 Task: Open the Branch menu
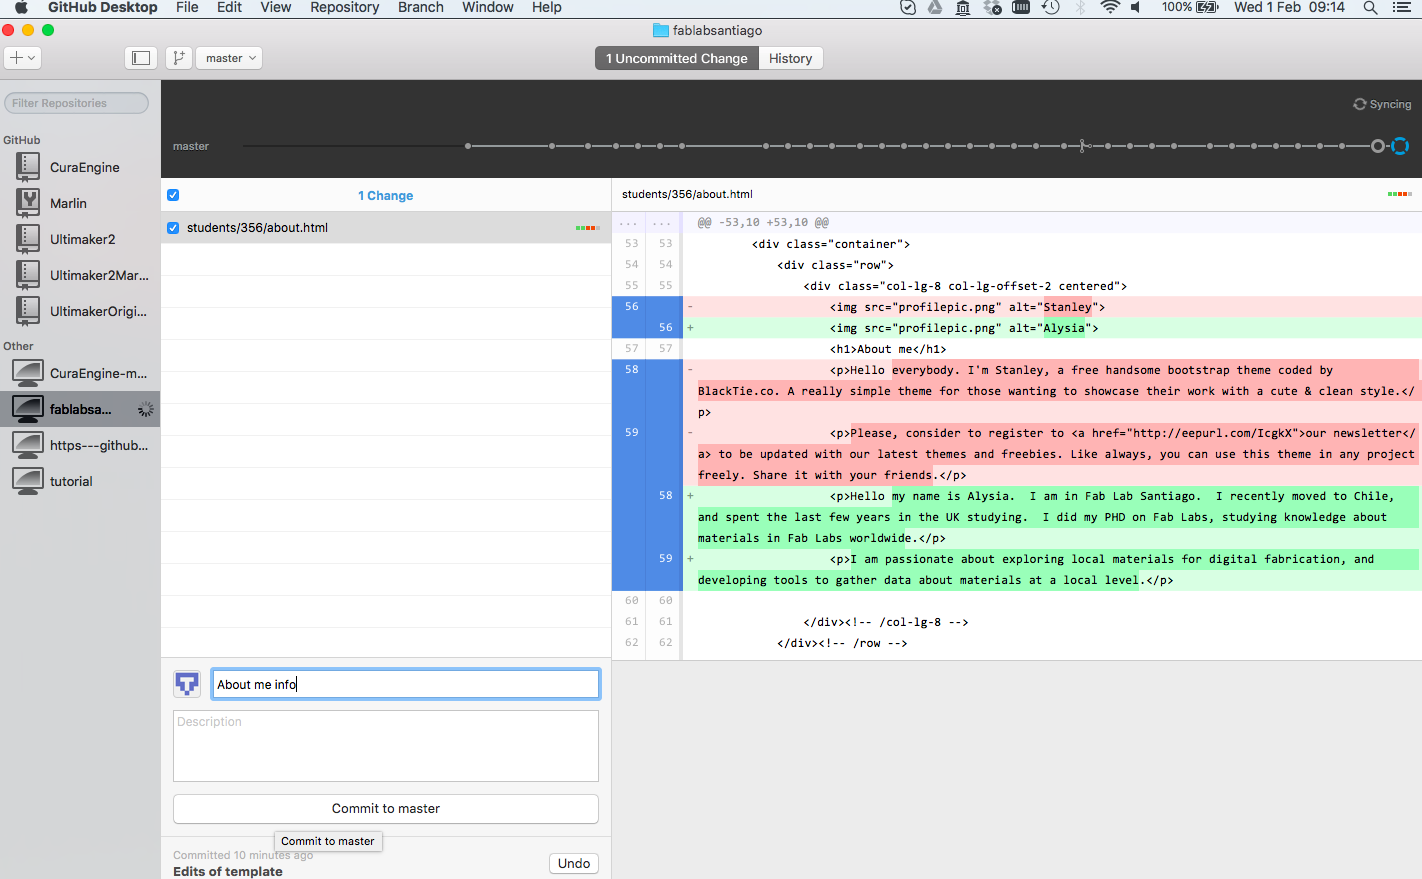pos(420,7)
